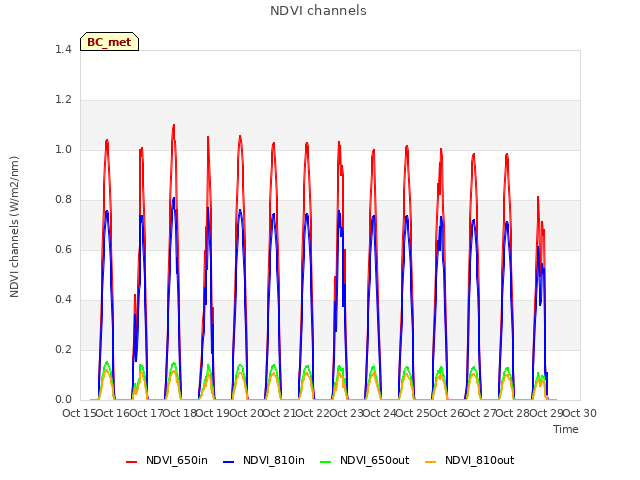This screenshot has height=480, width=640.
Task: Click the blue NDVI_810in legend swatch
Action: click(x=229, y=462)
